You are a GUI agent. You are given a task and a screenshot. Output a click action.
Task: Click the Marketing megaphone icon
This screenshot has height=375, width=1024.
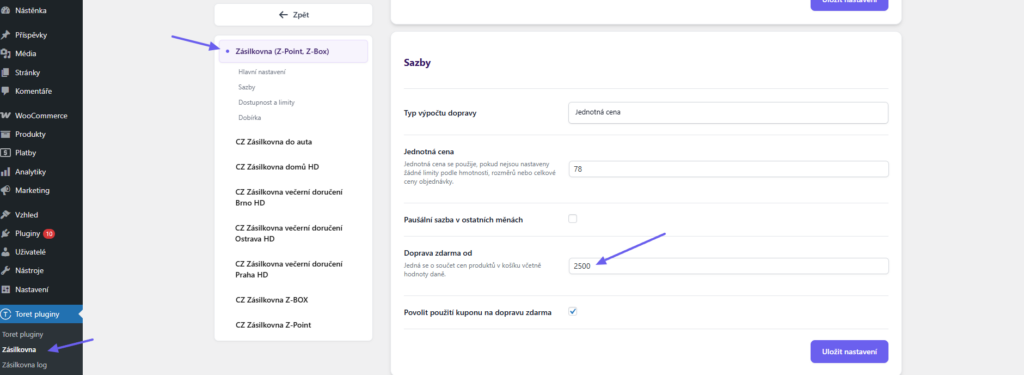click(6, 190)
